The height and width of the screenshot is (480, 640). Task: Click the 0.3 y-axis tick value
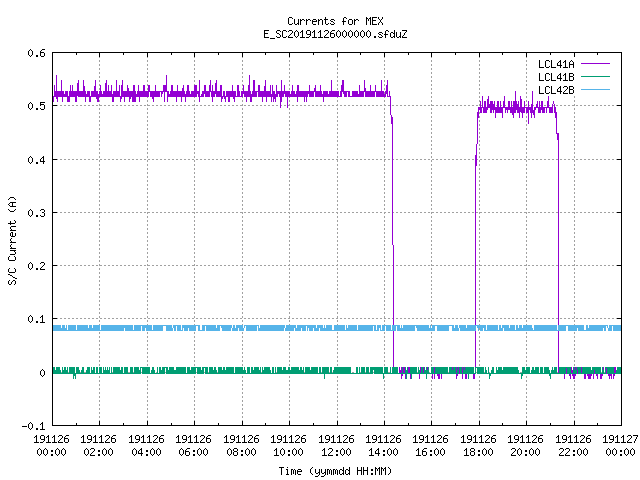36,213
